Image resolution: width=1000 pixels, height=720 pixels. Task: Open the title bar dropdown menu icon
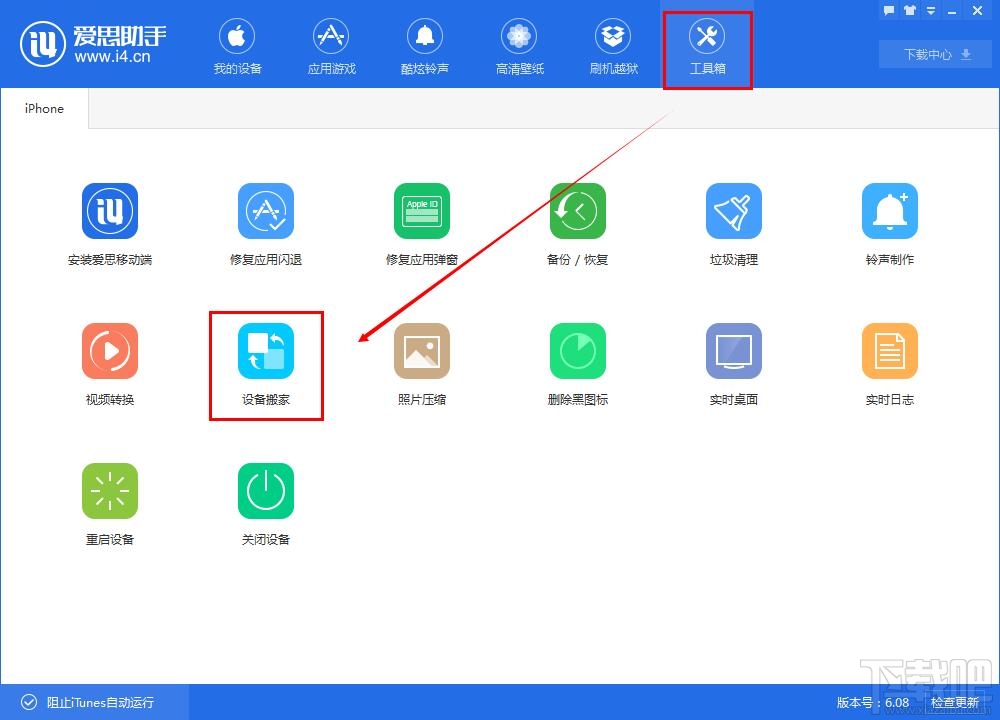point(930,10)
